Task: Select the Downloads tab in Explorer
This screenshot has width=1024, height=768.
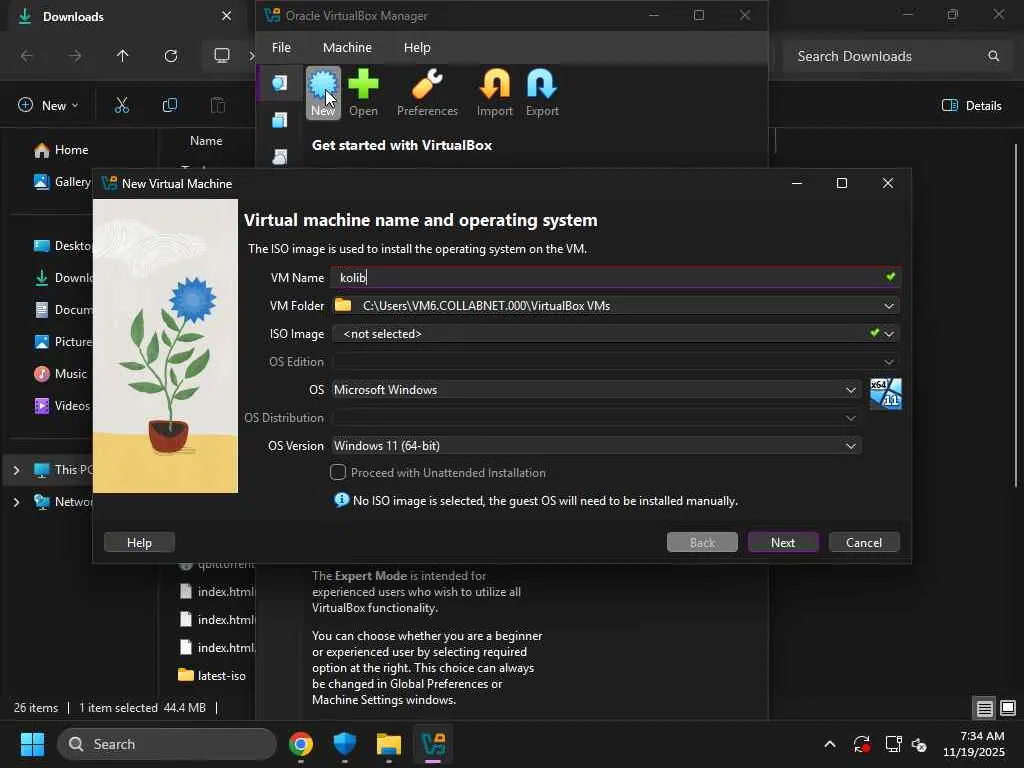Action: click(124, 16)
